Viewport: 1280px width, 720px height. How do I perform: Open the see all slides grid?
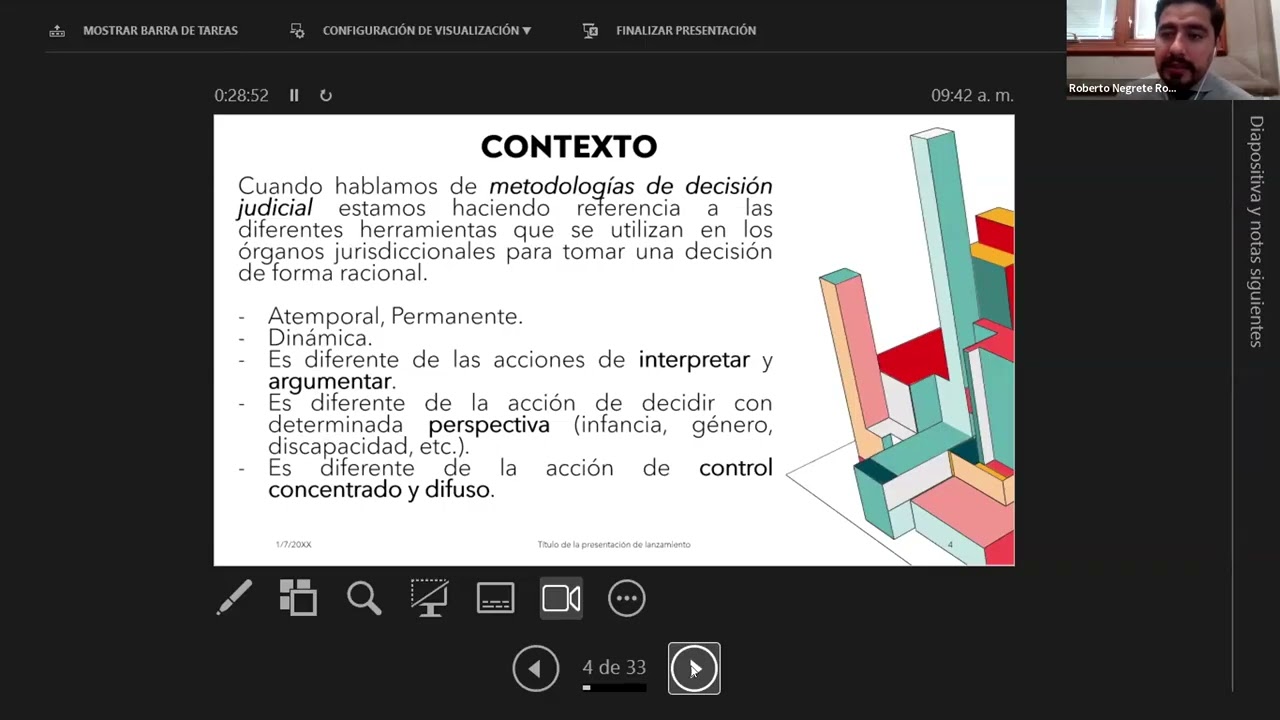tap(298, 598)
